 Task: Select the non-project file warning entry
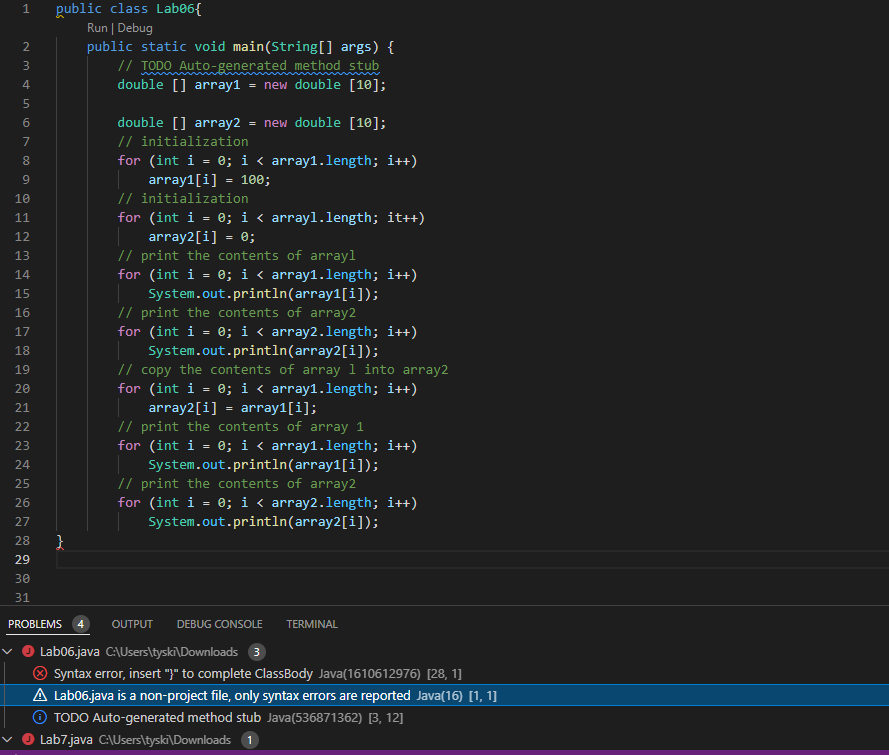(x=444, y=695)
